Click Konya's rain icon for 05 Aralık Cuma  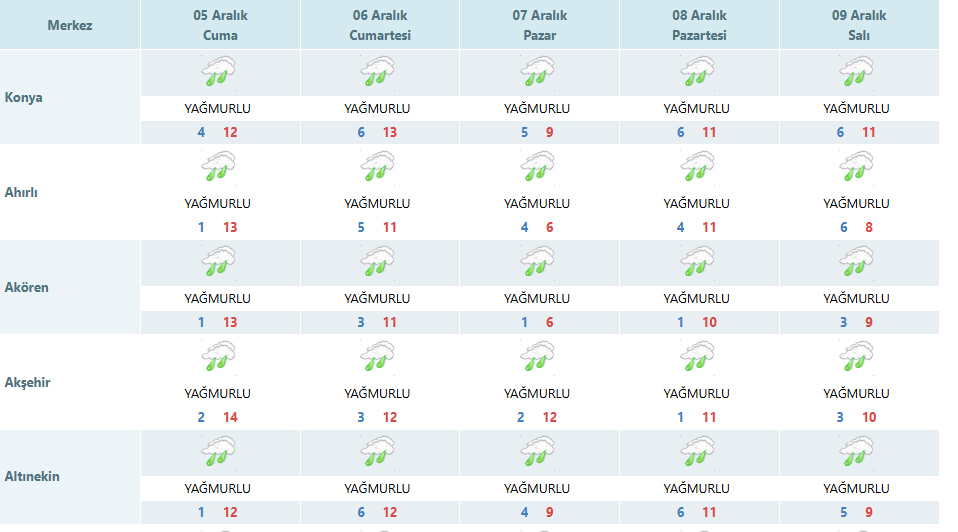[218, 72]
